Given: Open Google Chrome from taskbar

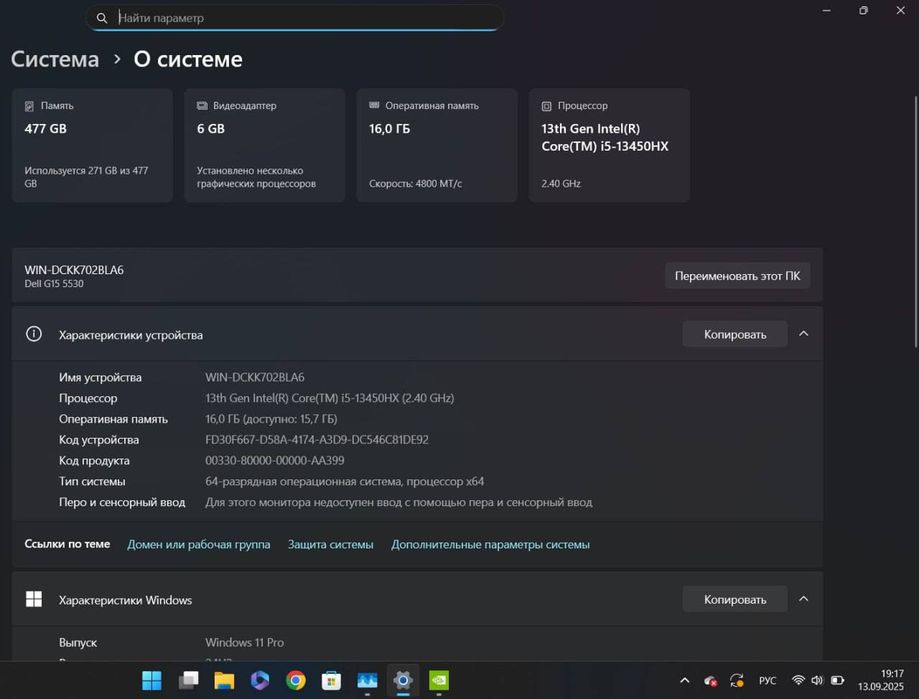Looking at the screenshot, I should 295,680.
